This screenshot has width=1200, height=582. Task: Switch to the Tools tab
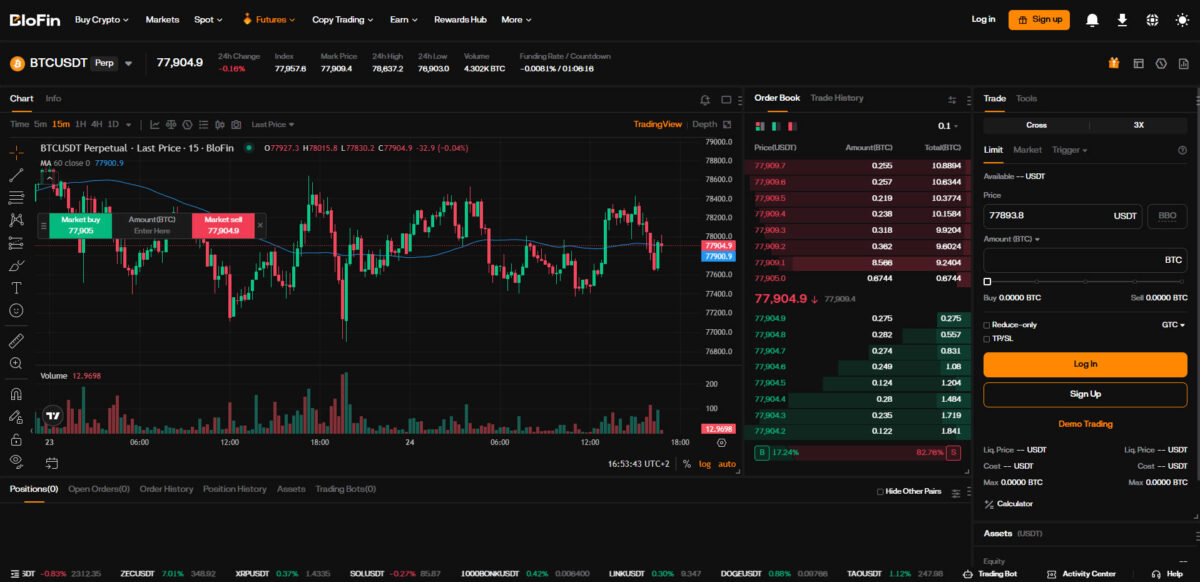click(x=1027, y=98)
